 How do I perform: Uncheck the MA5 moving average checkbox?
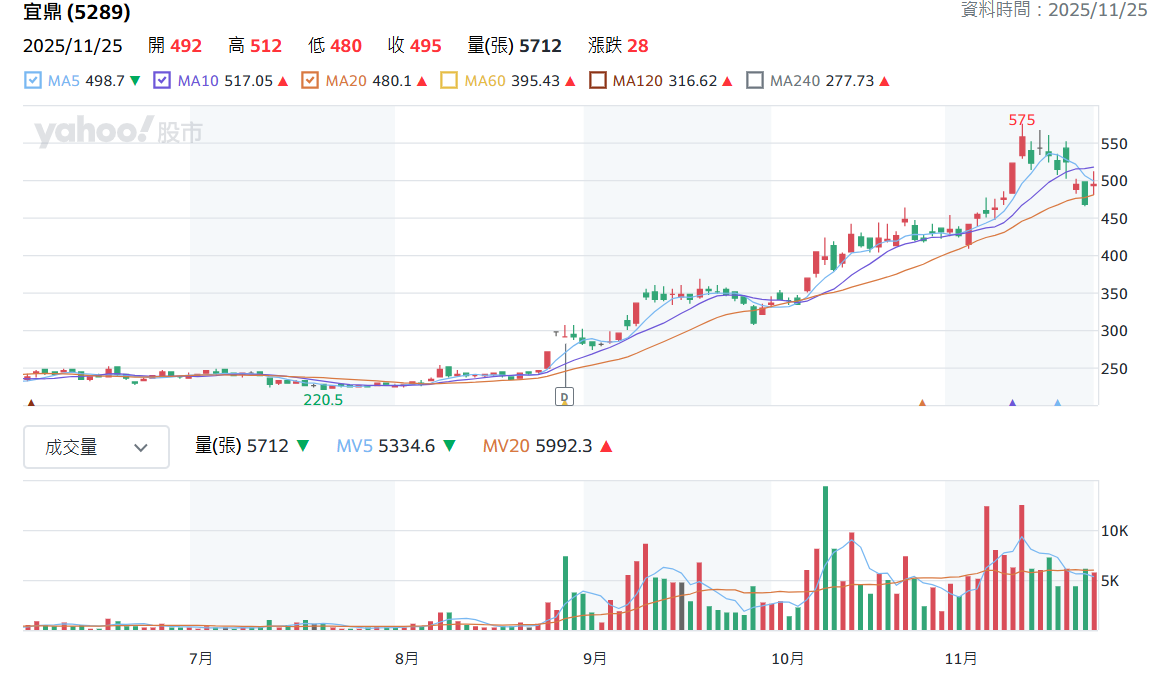coord(33,81)
